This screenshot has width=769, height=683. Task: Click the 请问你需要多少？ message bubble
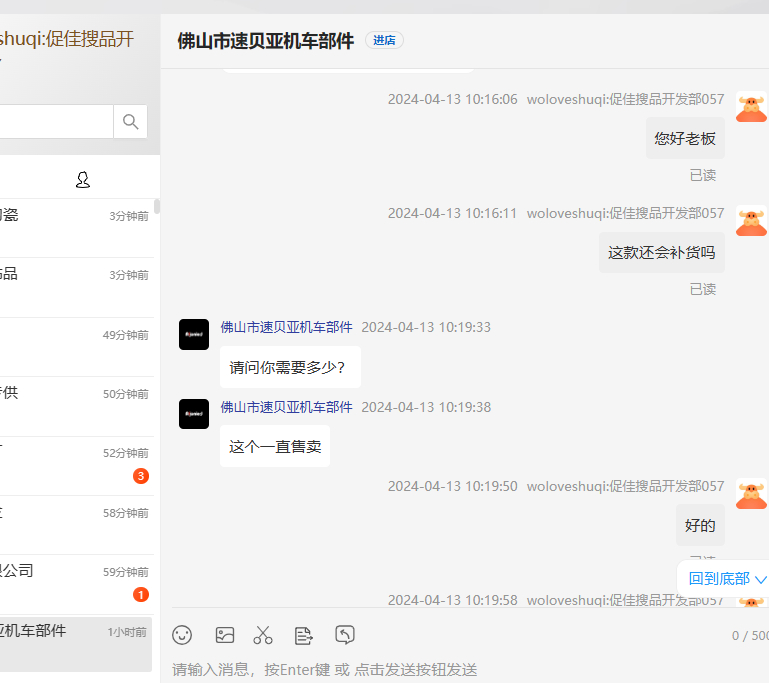[290, 367]
